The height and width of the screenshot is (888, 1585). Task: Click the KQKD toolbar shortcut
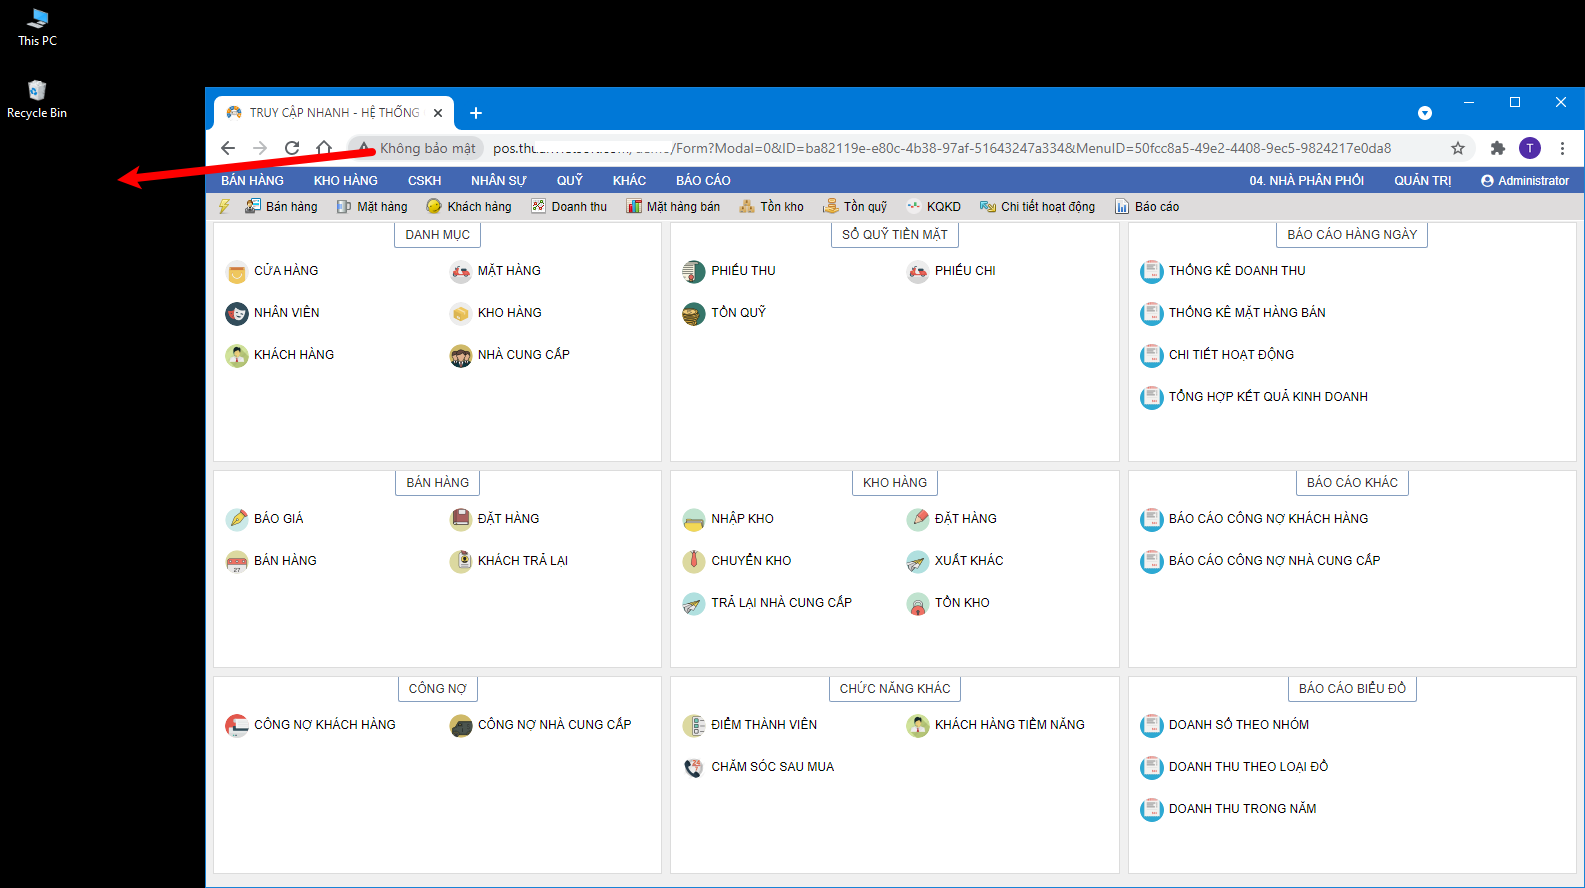[x=933, y=207]
